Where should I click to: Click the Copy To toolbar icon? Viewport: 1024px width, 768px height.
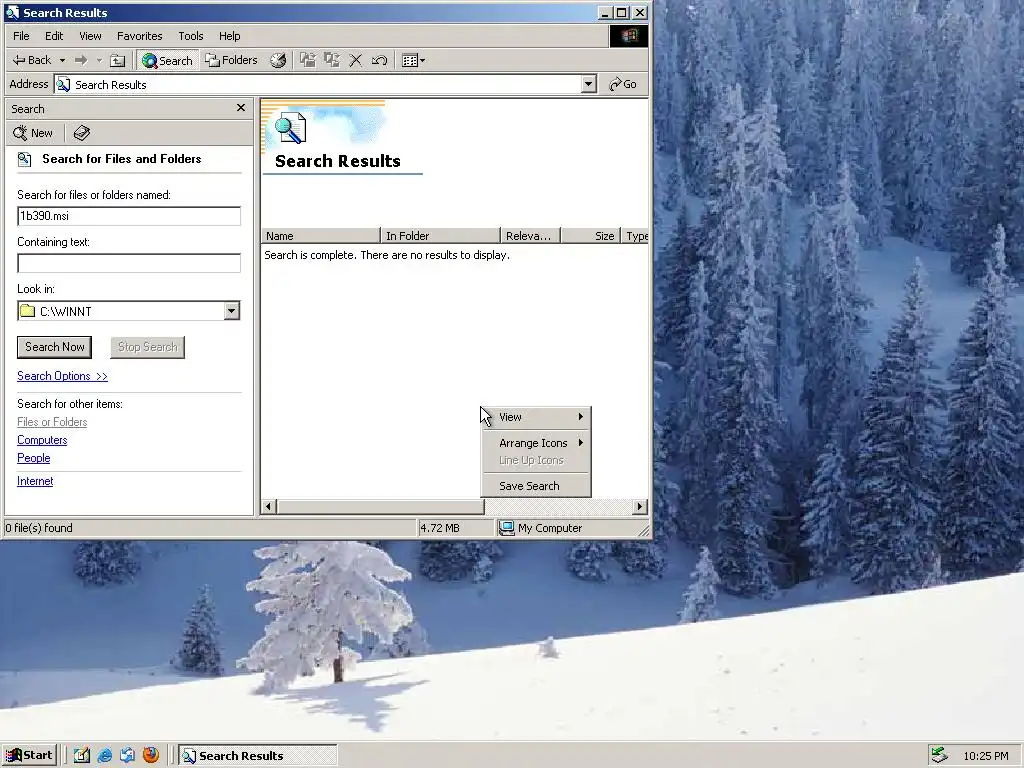[332, 60]
